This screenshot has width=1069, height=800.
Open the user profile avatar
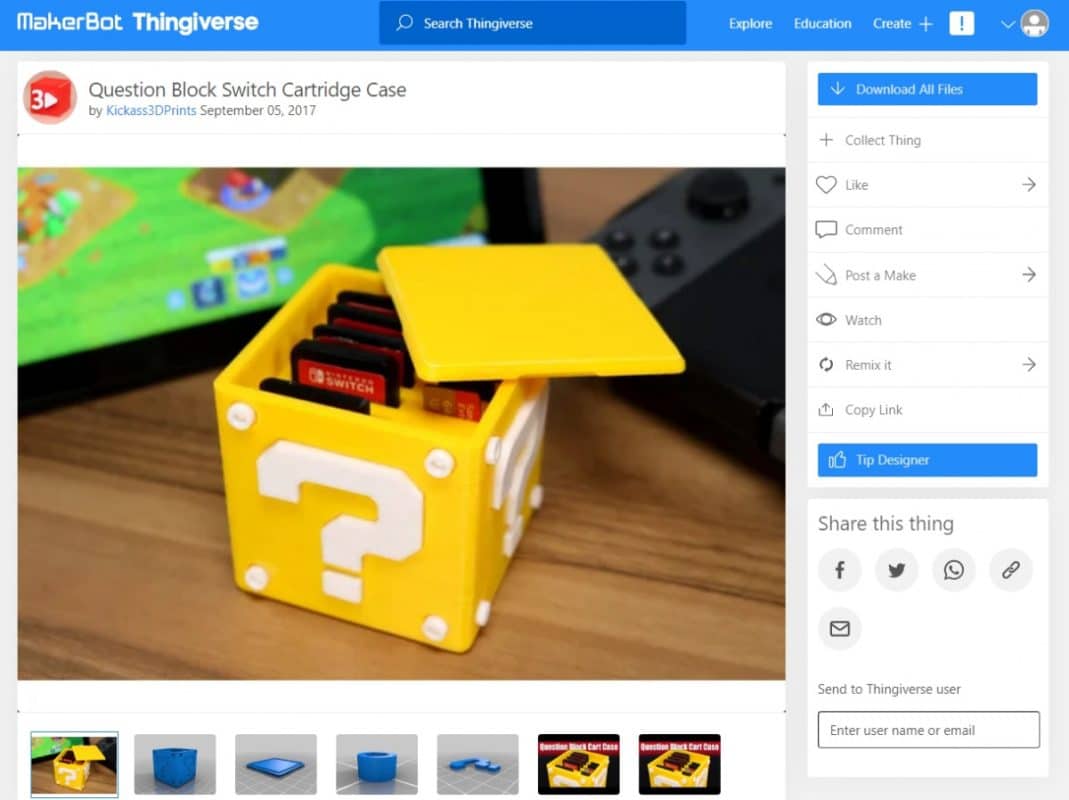click(x=1034, y=24)
